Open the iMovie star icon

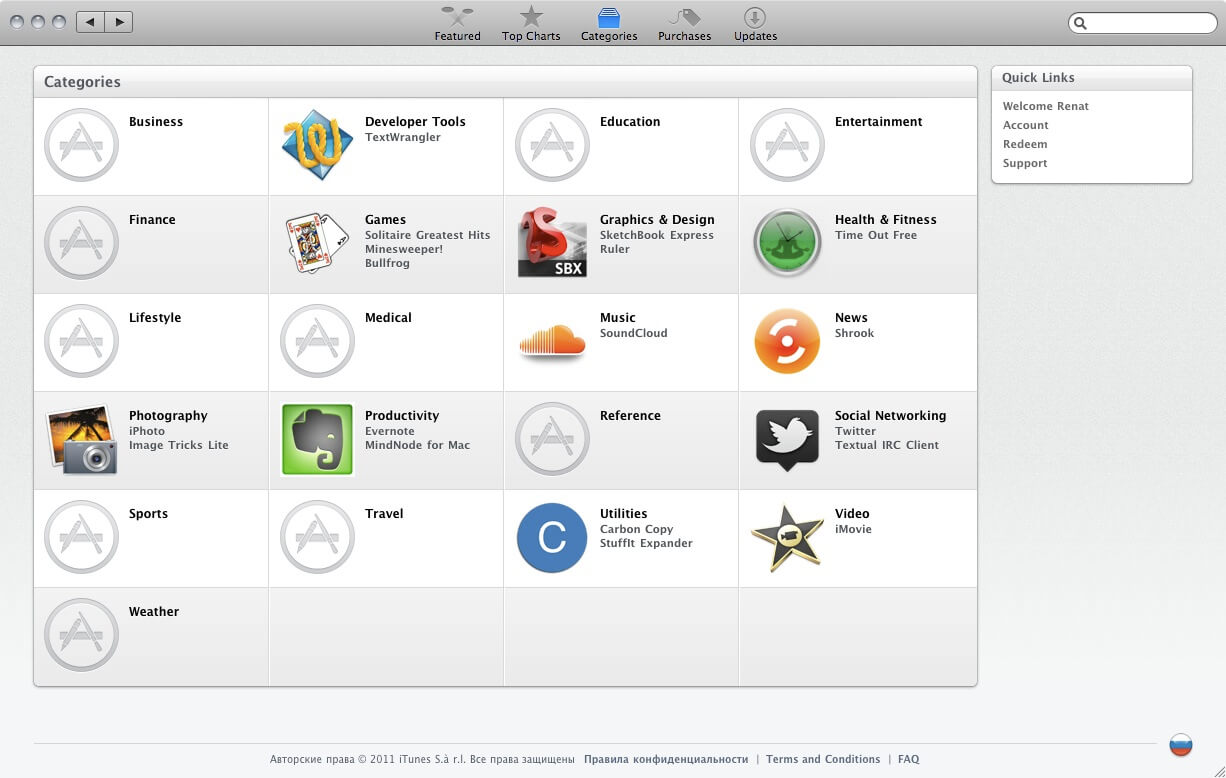(x=787, y=538)
